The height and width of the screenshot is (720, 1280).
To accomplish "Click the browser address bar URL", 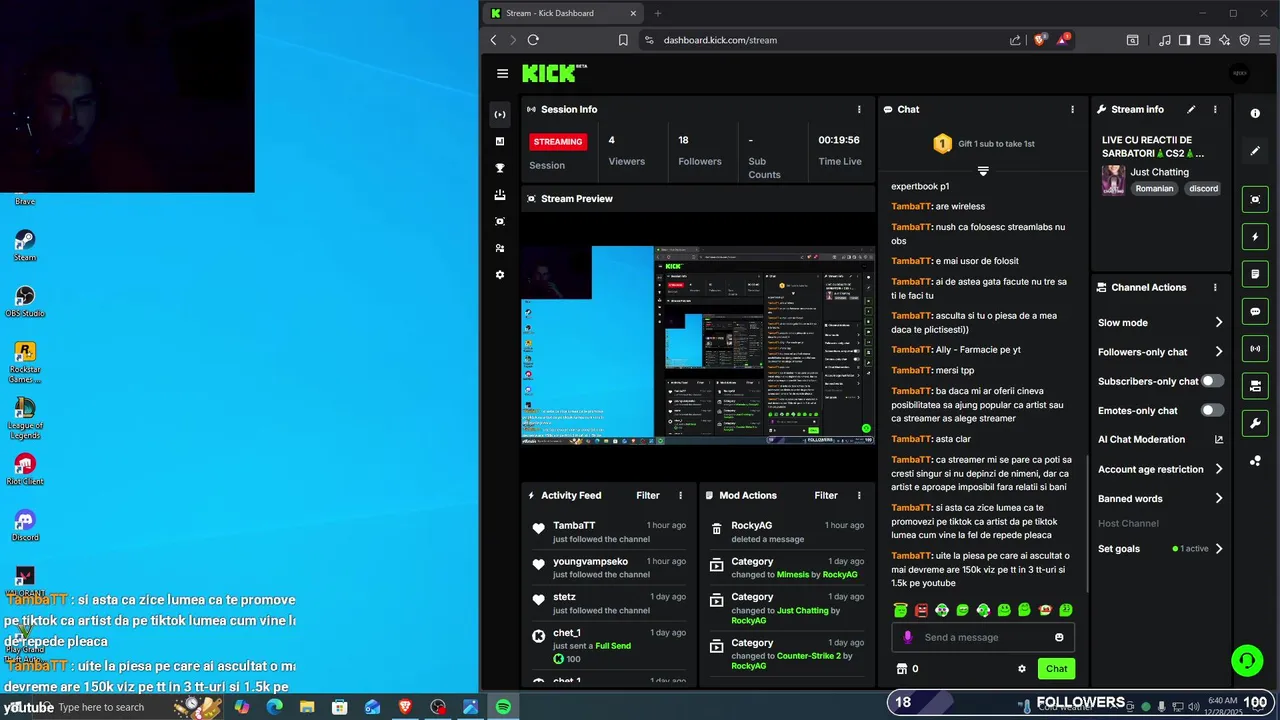I will [720, 40].
